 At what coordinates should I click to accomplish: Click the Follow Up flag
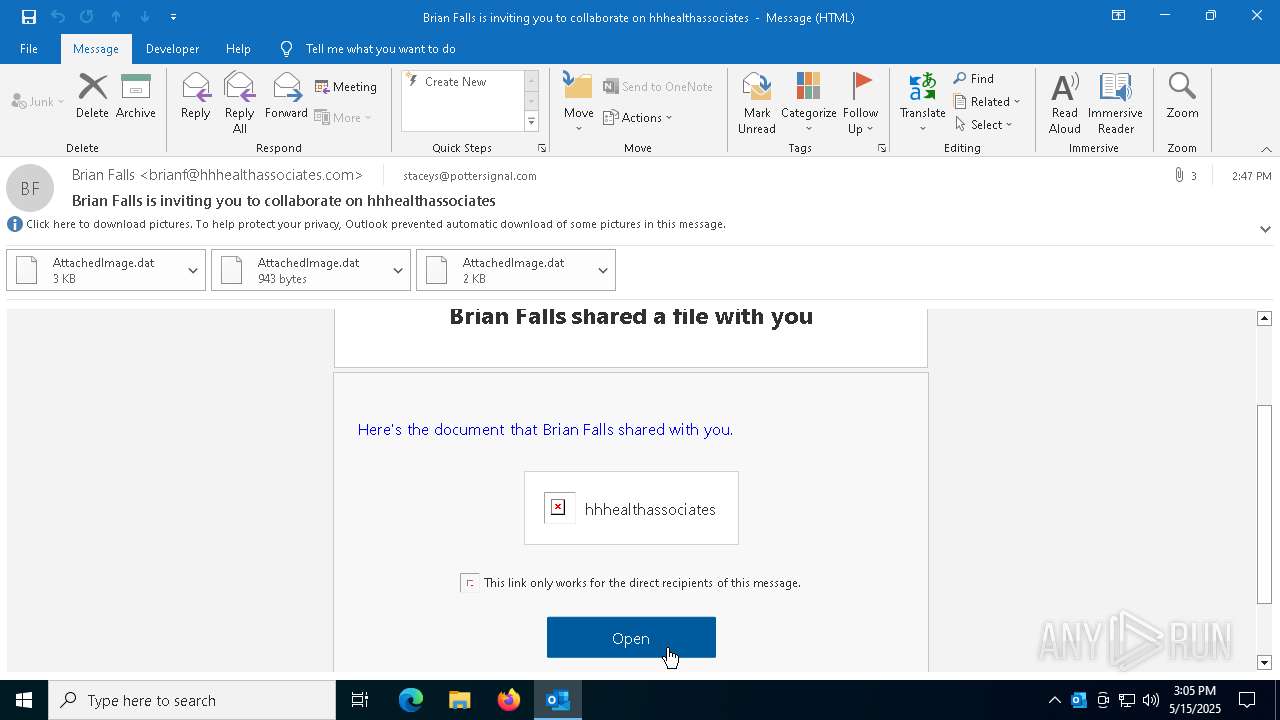pos(861,103)
